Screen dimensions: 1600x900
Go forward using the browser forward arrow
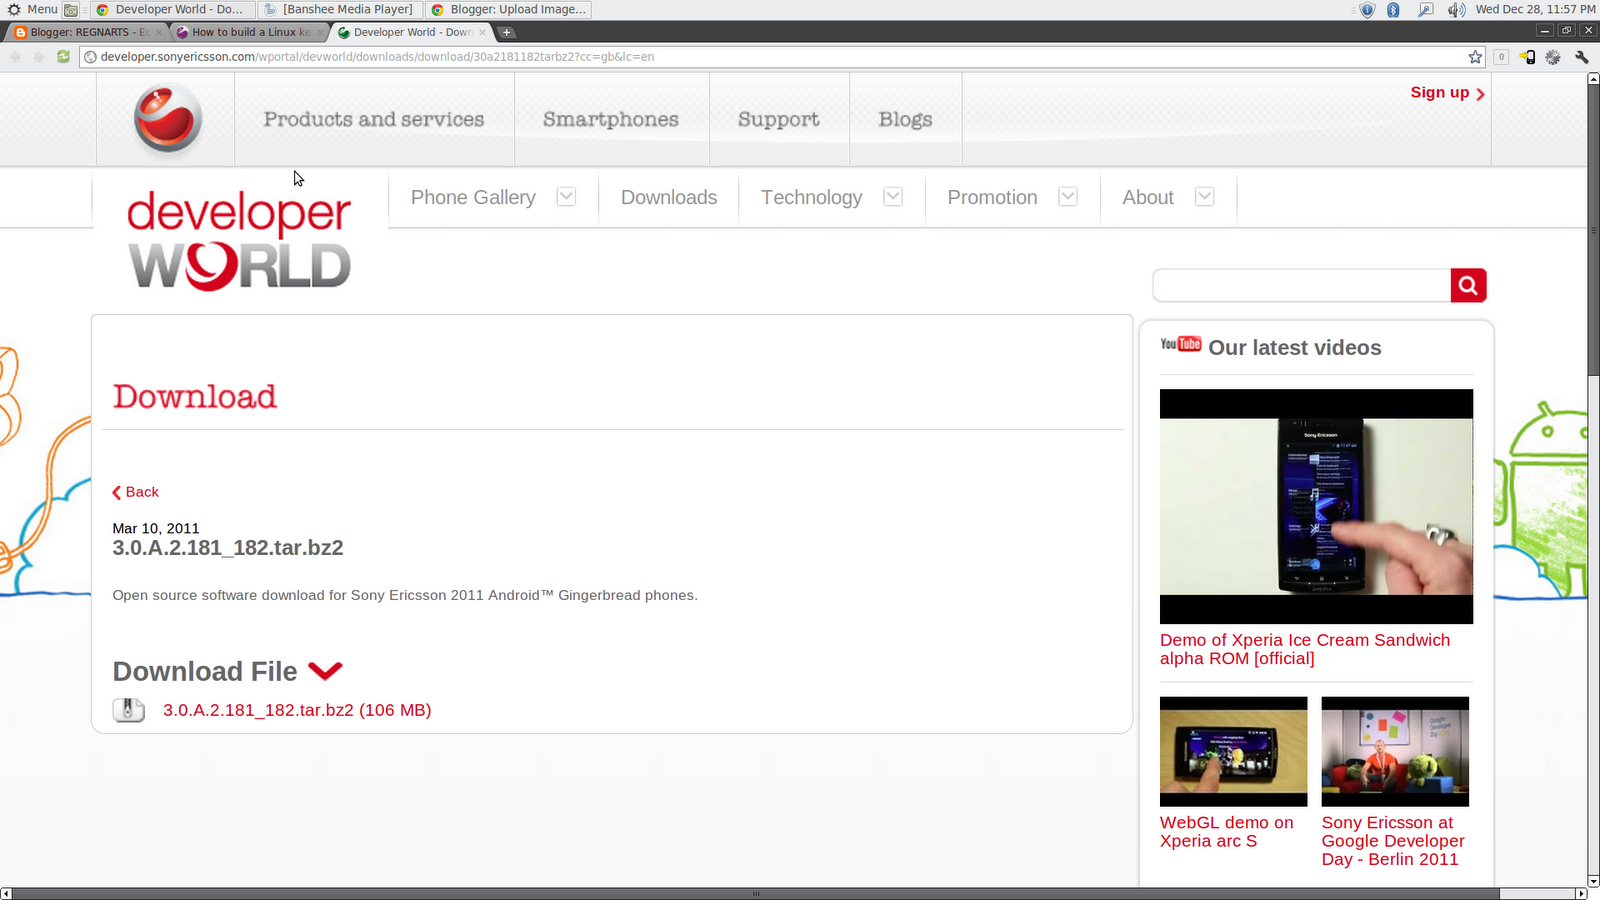pos(39,57)
